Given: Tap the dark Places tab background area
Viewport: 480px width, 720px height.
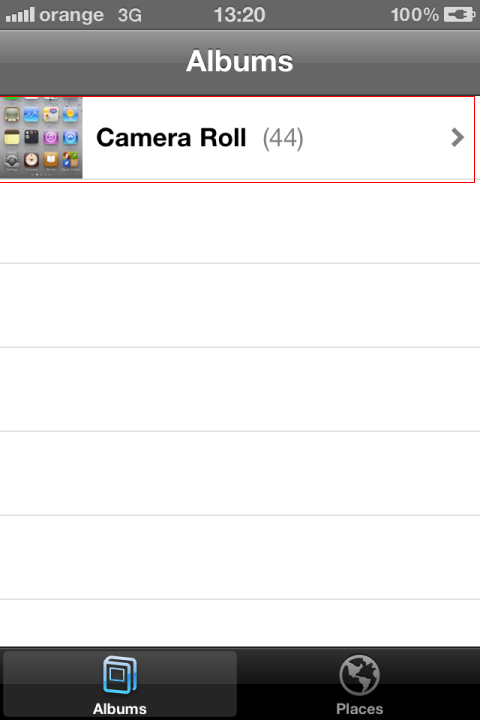Looking at the screenshot, I should coord(359,683).
